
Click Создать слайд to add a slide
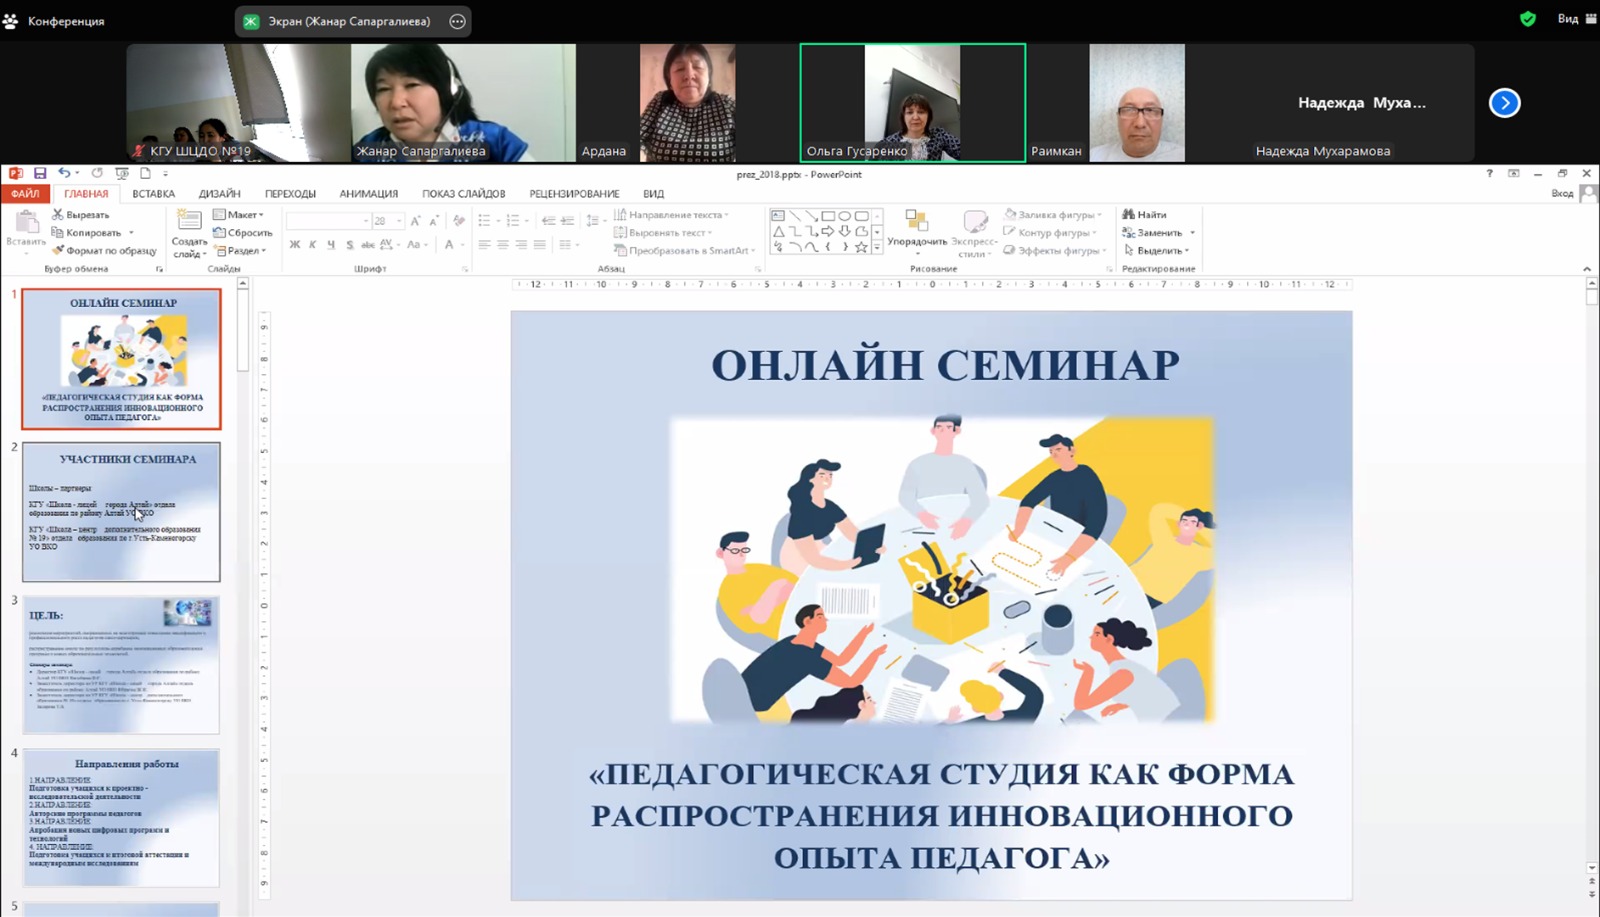tap(189, 233)
